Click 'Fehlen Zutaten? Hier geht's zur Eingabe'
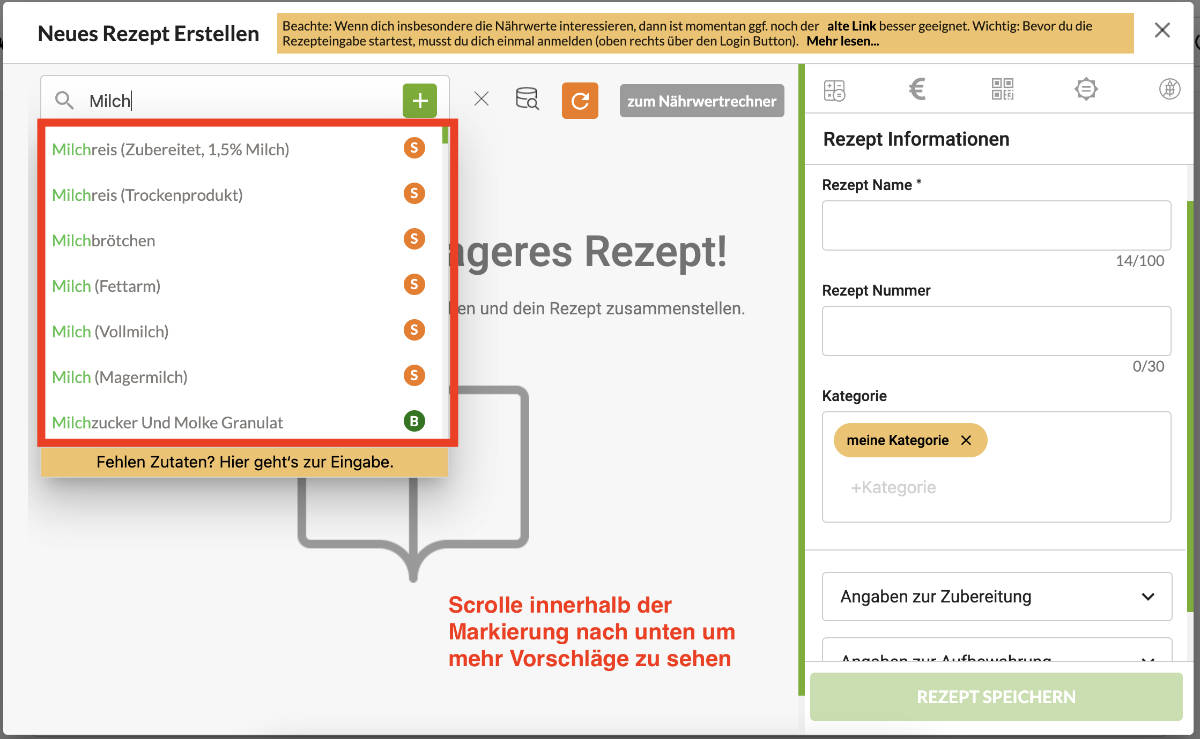The height and width of the screenshot is (739, 1200). 245,462
